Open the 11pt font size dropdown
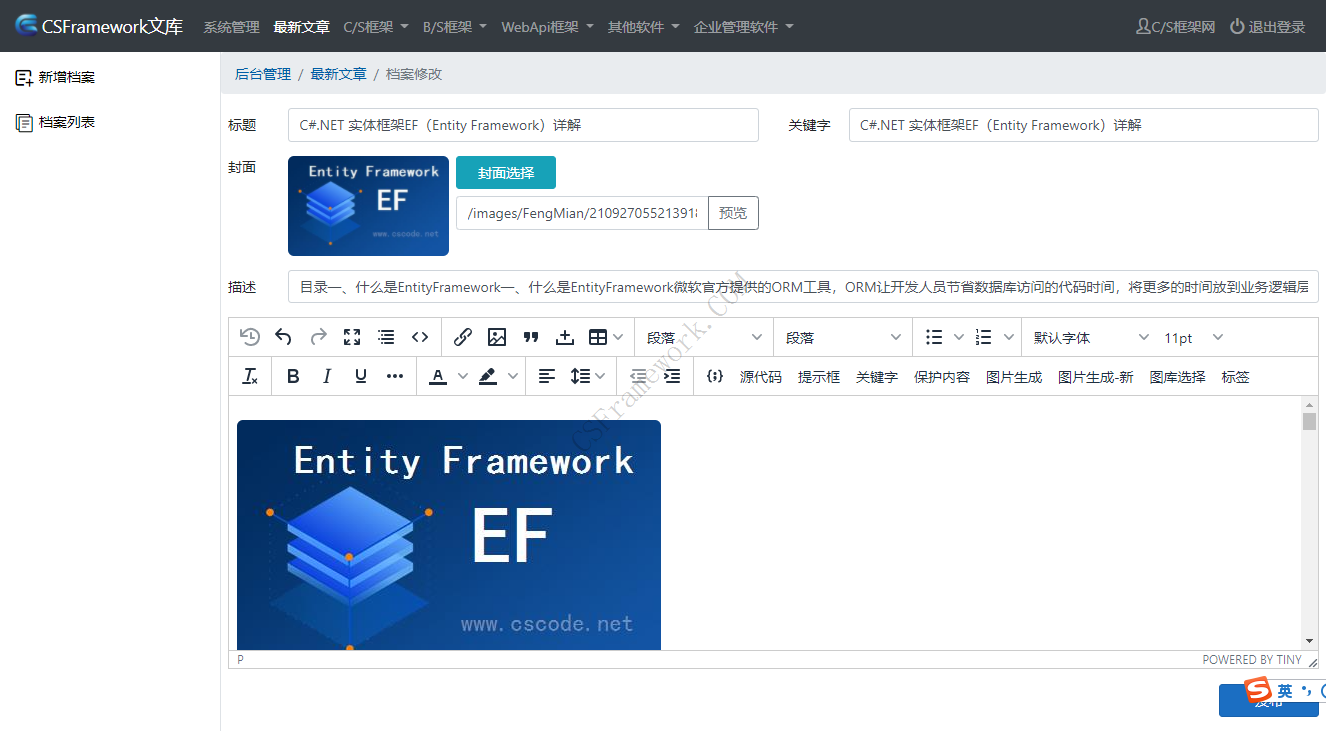The width and height of the screenshot is (1326, 731). (x=1194, y=337)
